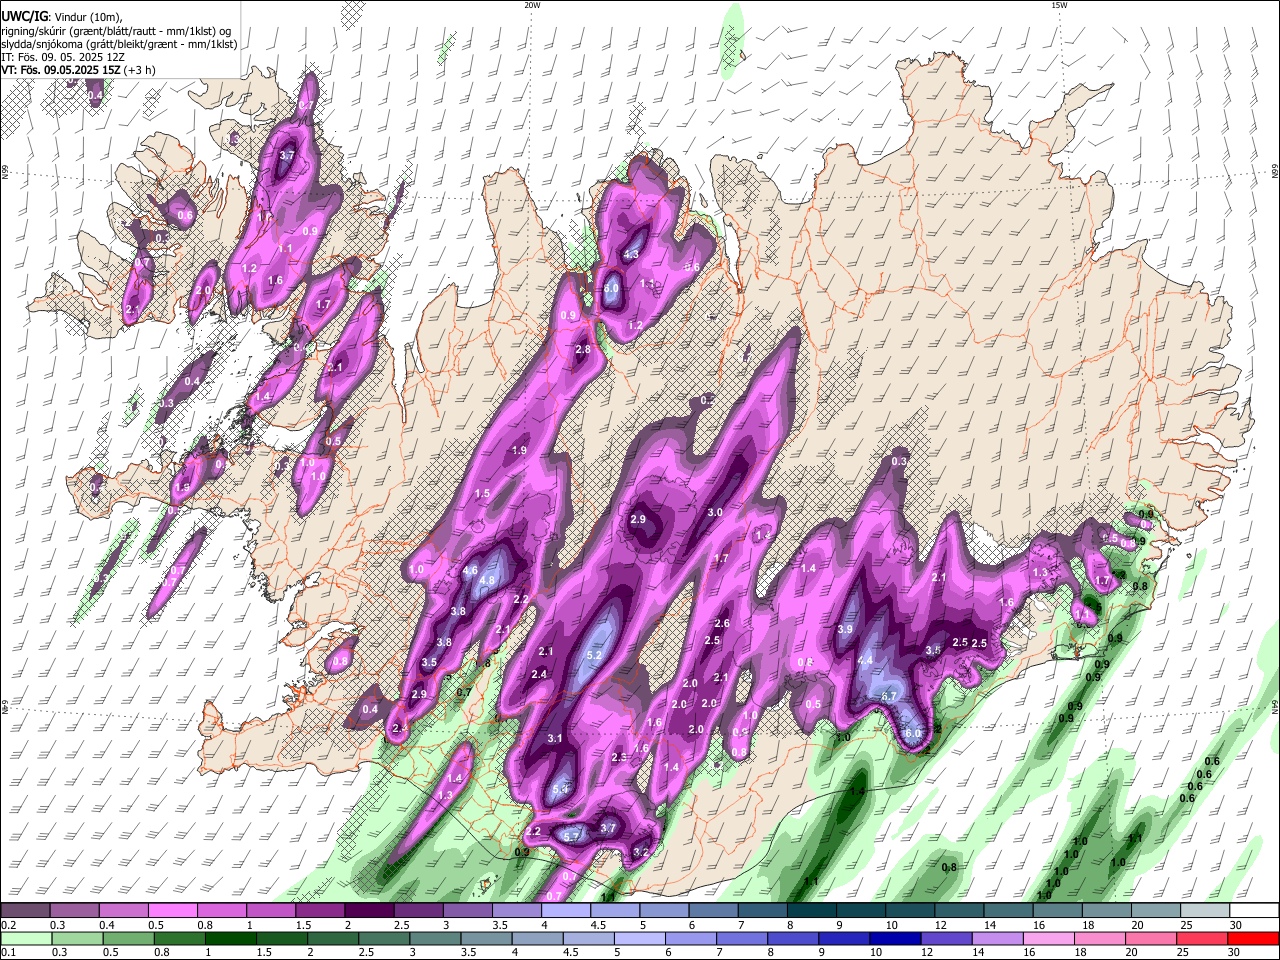
Task: Click the 15W longitude label at top
Action: tap(1059, 5)
